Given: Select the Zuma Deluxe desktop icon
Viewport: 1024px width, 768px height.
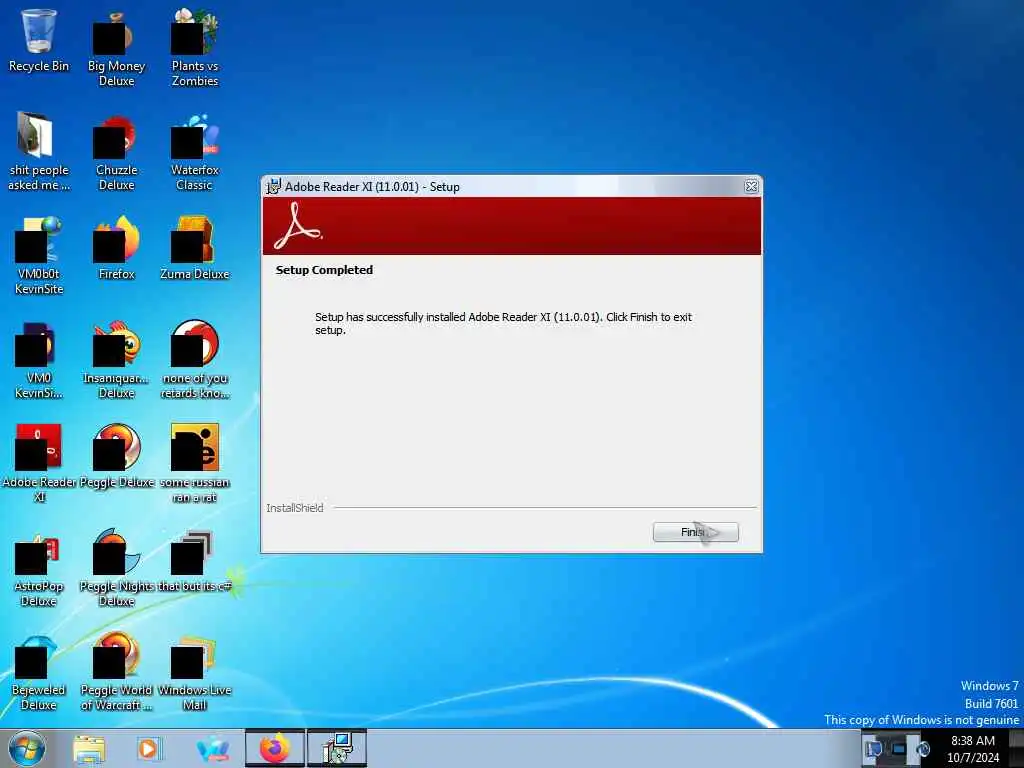Looking at the screenshot, I should (x=195, y=248).
